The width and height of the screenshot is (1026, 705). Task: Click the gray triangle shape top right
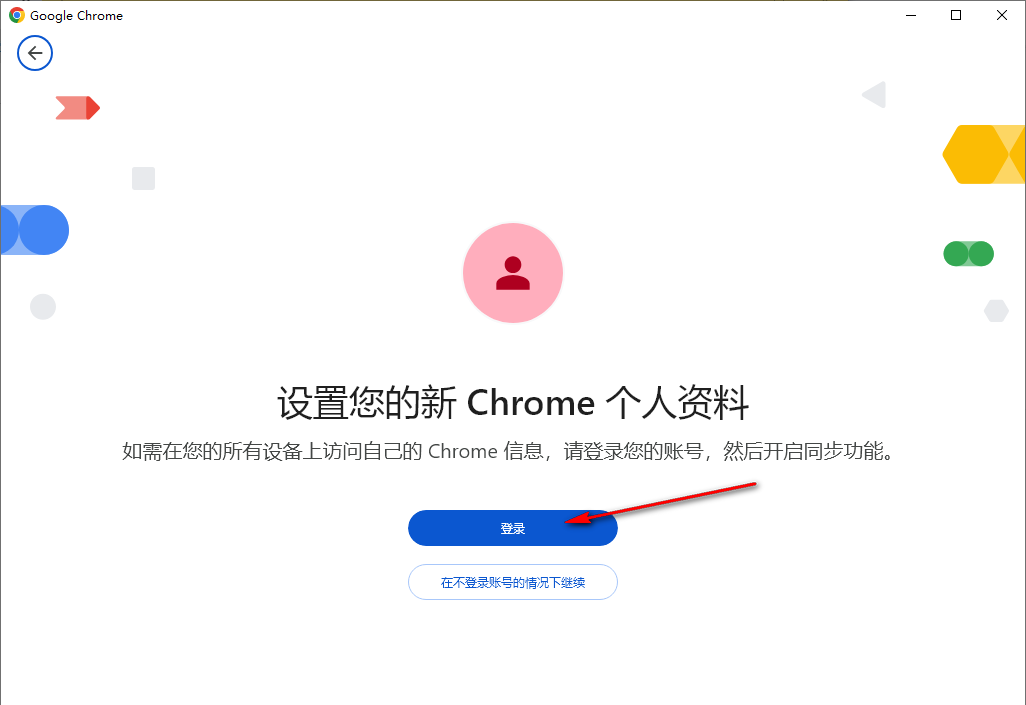point(874,95)
